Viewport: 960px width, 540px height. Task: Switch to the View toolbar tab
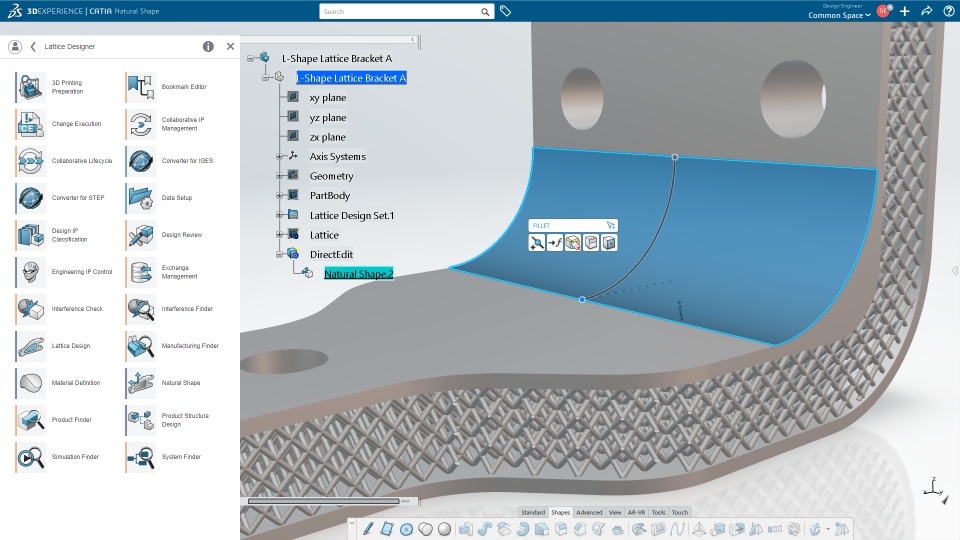coord(615,512)
